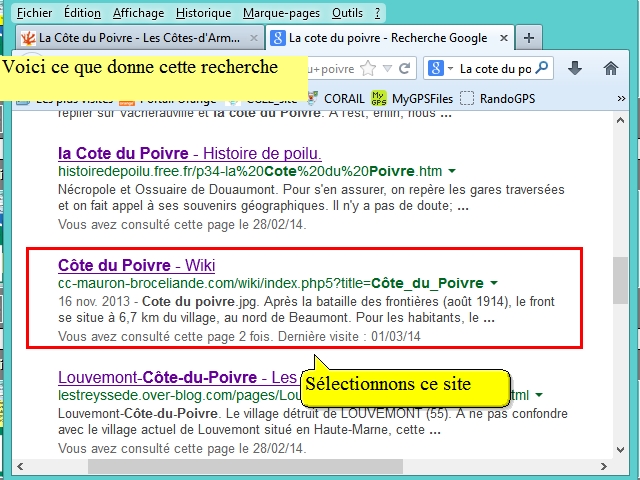Close the La Côte du Poivre tab
This screenshot has width=640, height=480.
click(x=253, y=38)
